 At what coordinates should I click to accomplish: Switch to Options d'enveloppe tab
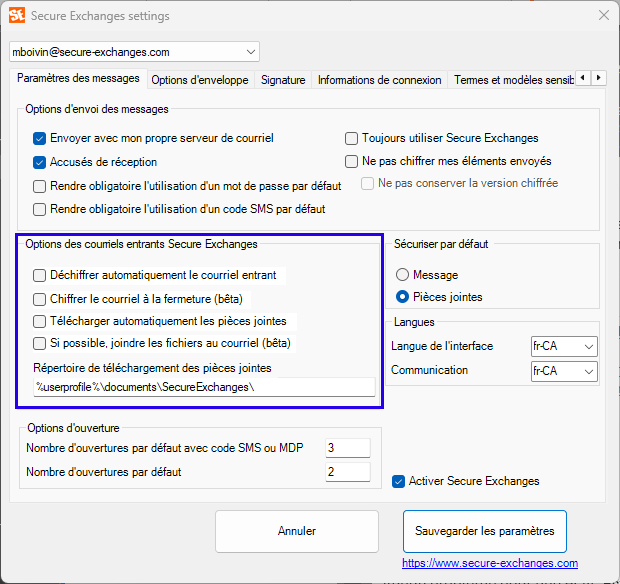coord(200,80)
